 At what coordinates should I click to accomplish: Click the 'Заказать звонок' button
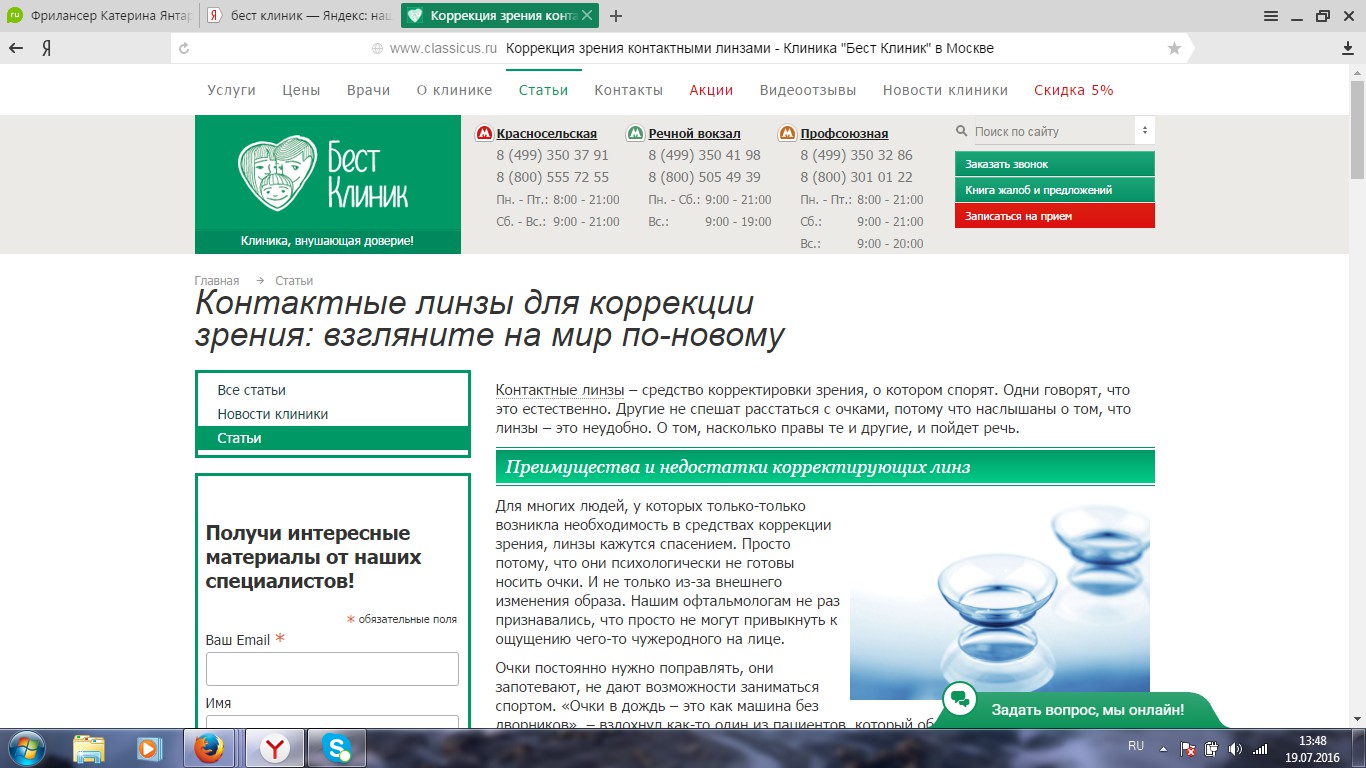point(1055,164)
